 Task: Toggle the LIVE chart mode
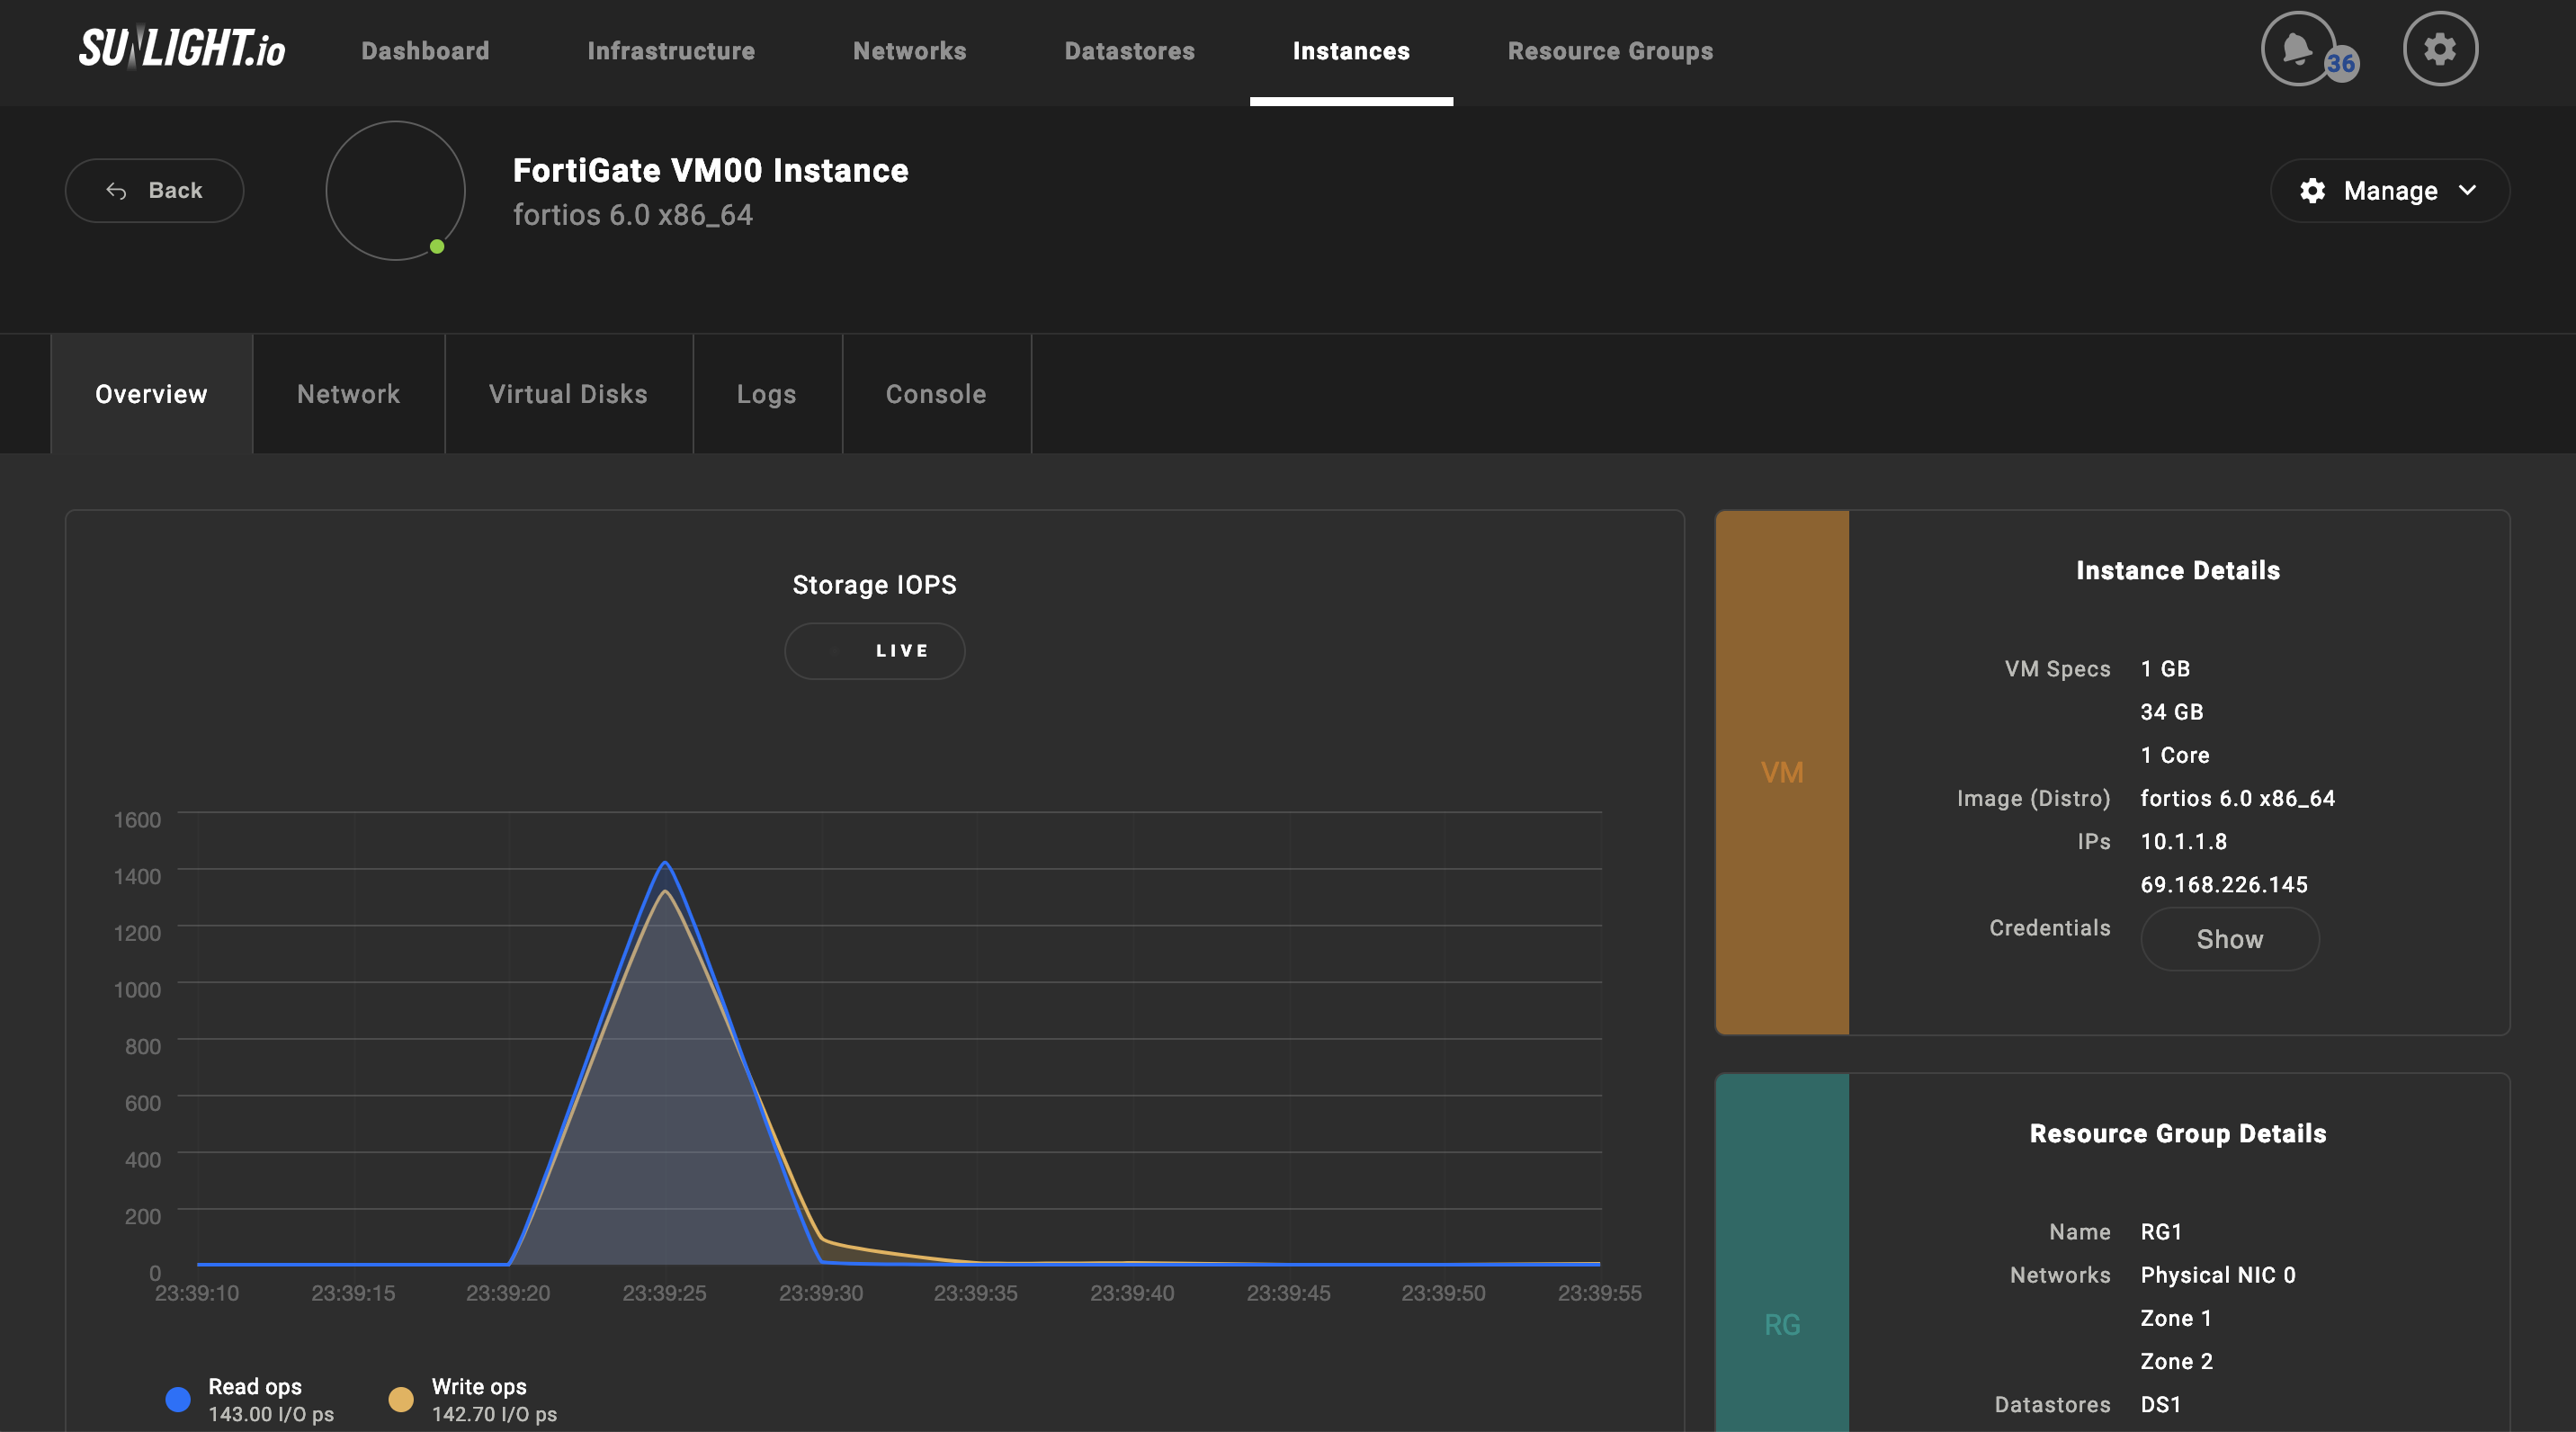(x=874, y=651)
